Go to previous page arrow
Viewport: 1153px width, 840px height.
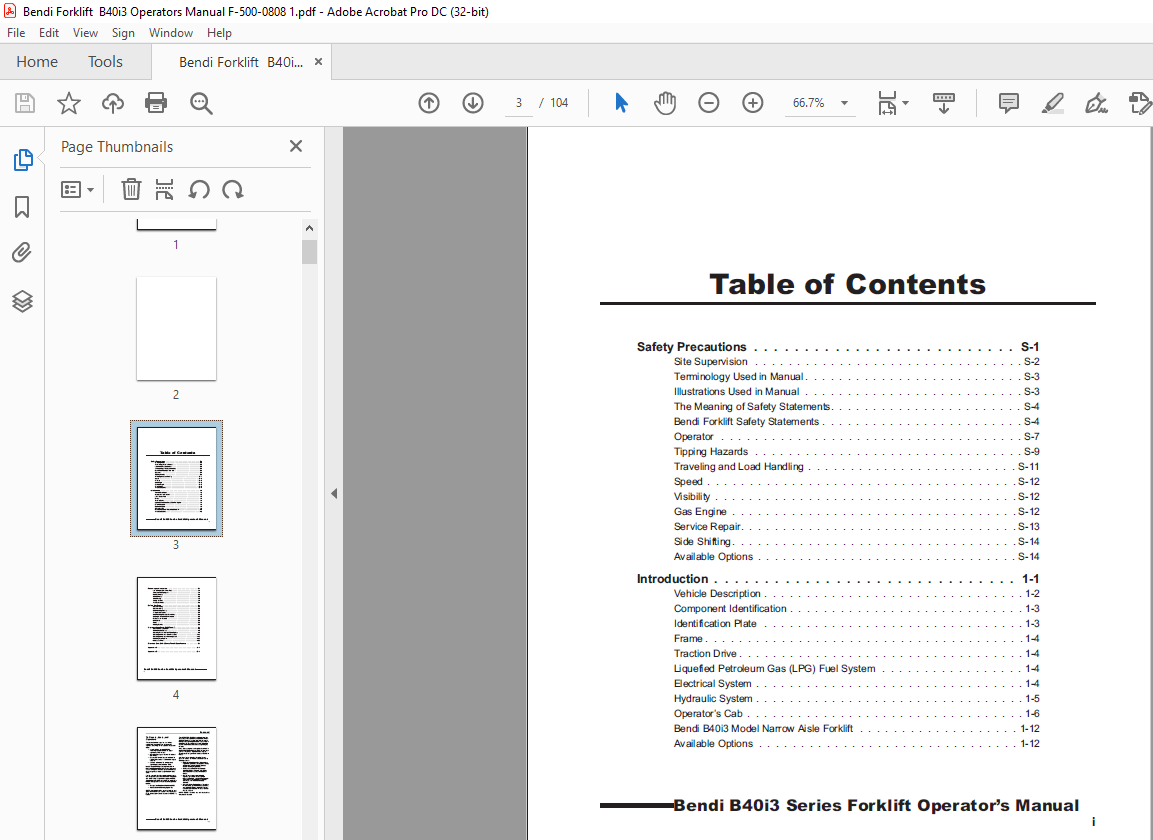tap(429, 103)
